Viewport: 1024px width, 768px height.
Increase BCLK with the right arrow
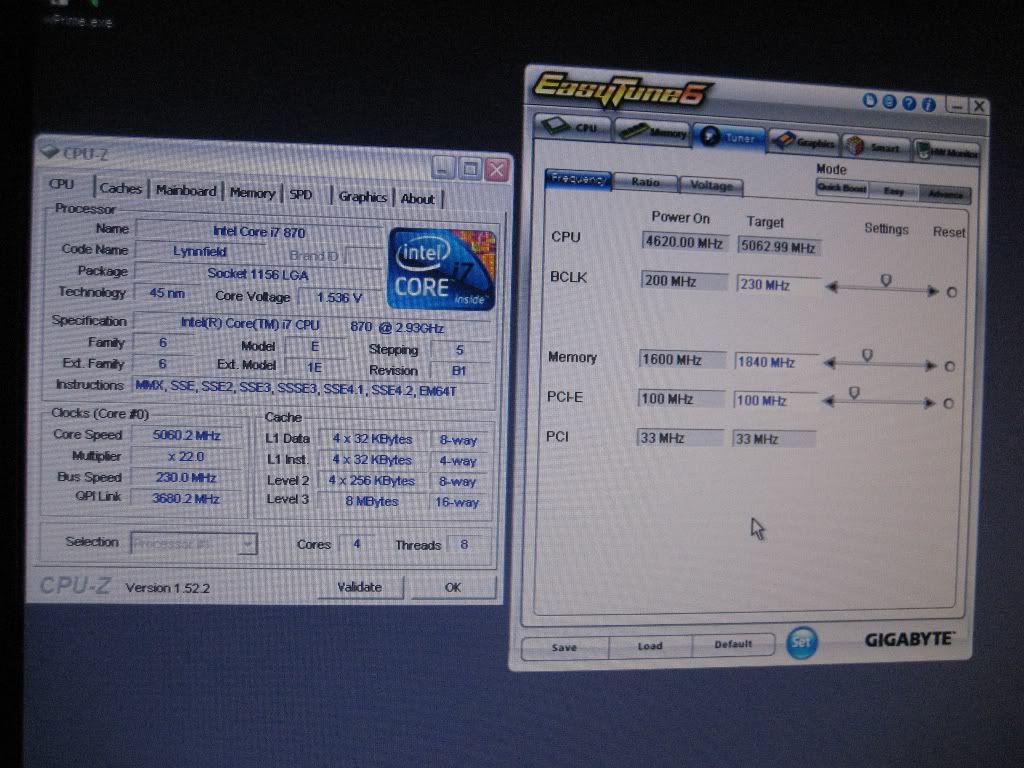click(933, 291)
